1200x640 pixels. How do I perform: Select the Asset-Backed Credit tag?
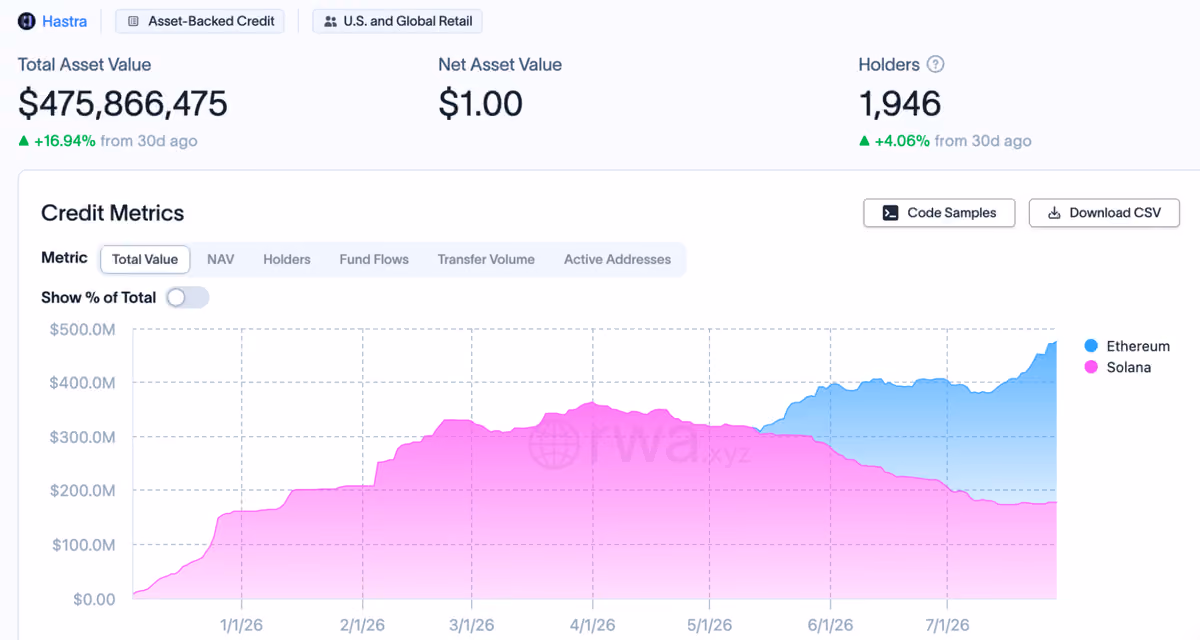pyautogui.click(x=200, y=21)
